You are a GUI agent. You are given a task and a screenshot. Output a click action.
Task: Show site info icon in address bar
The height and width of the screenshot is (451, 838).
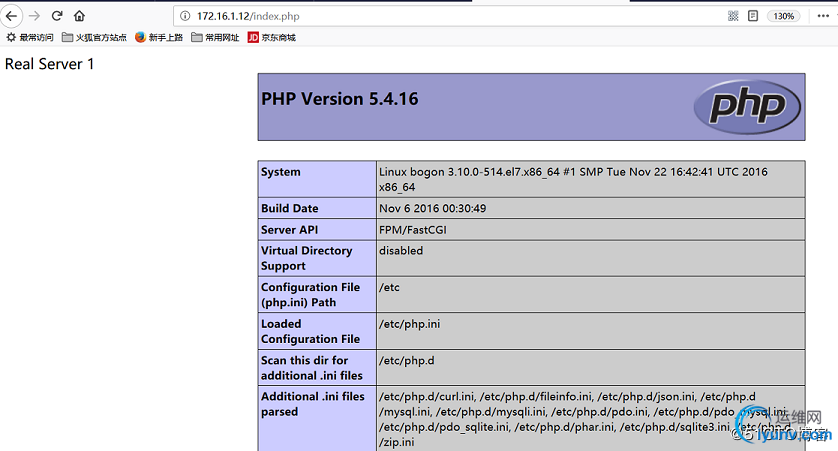185,16
